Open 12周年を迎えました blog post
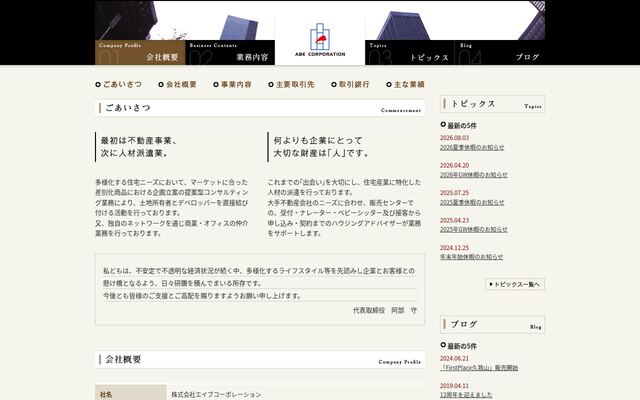 tap(466, 395)
